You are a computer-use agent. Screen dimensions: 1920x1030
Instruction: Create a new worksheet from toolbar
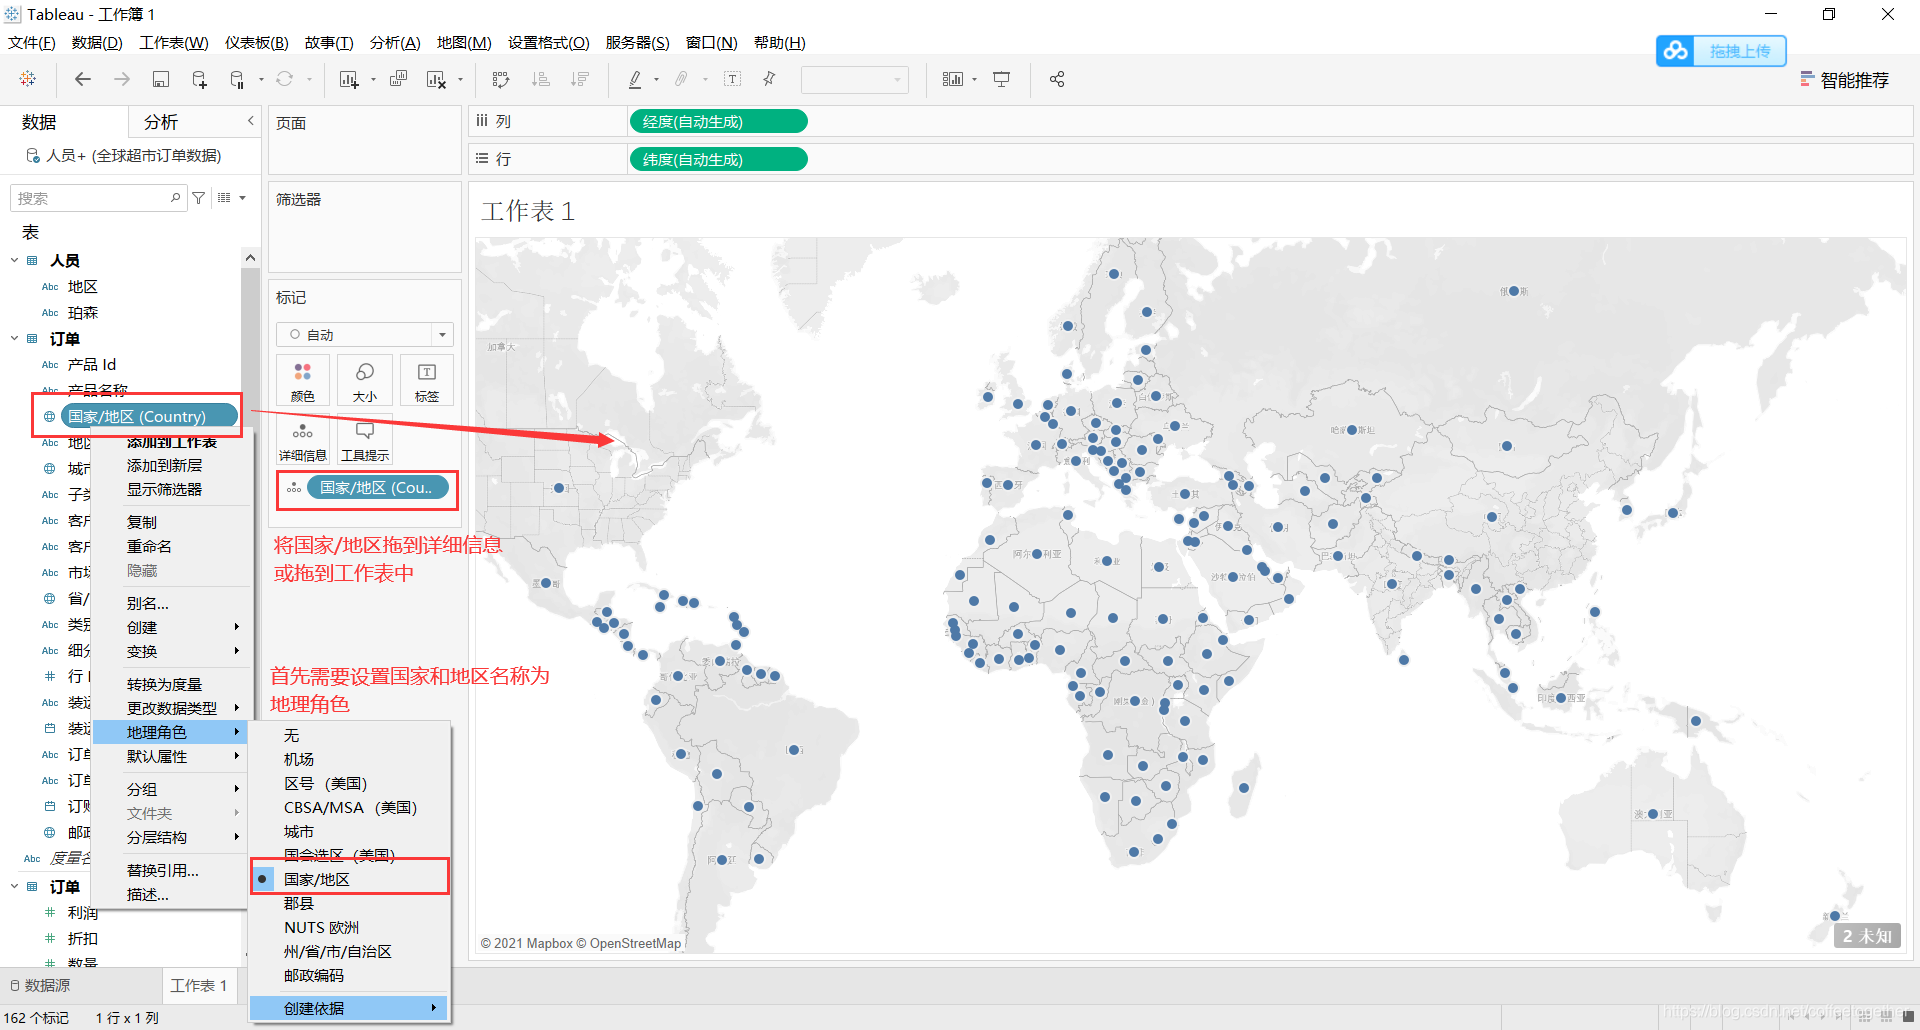349,79
